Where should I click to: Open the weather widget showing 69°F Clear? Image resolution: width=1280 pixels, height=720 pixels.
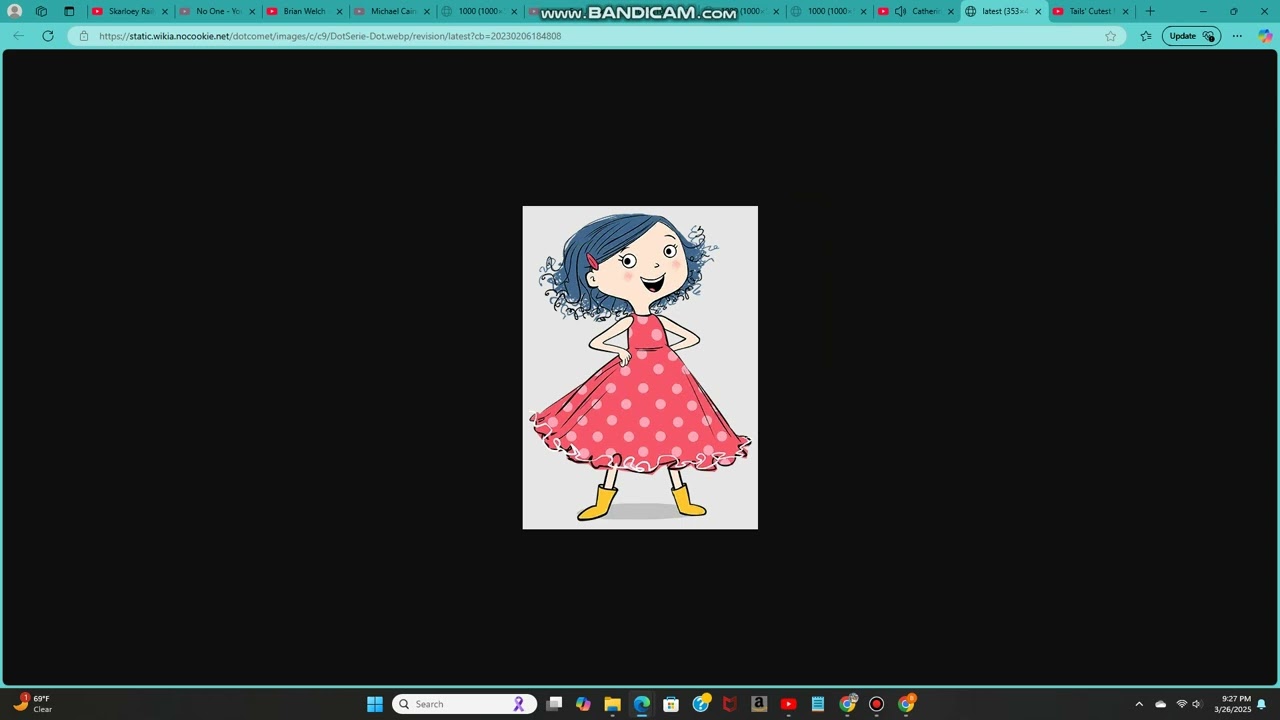tap(32, 704)
